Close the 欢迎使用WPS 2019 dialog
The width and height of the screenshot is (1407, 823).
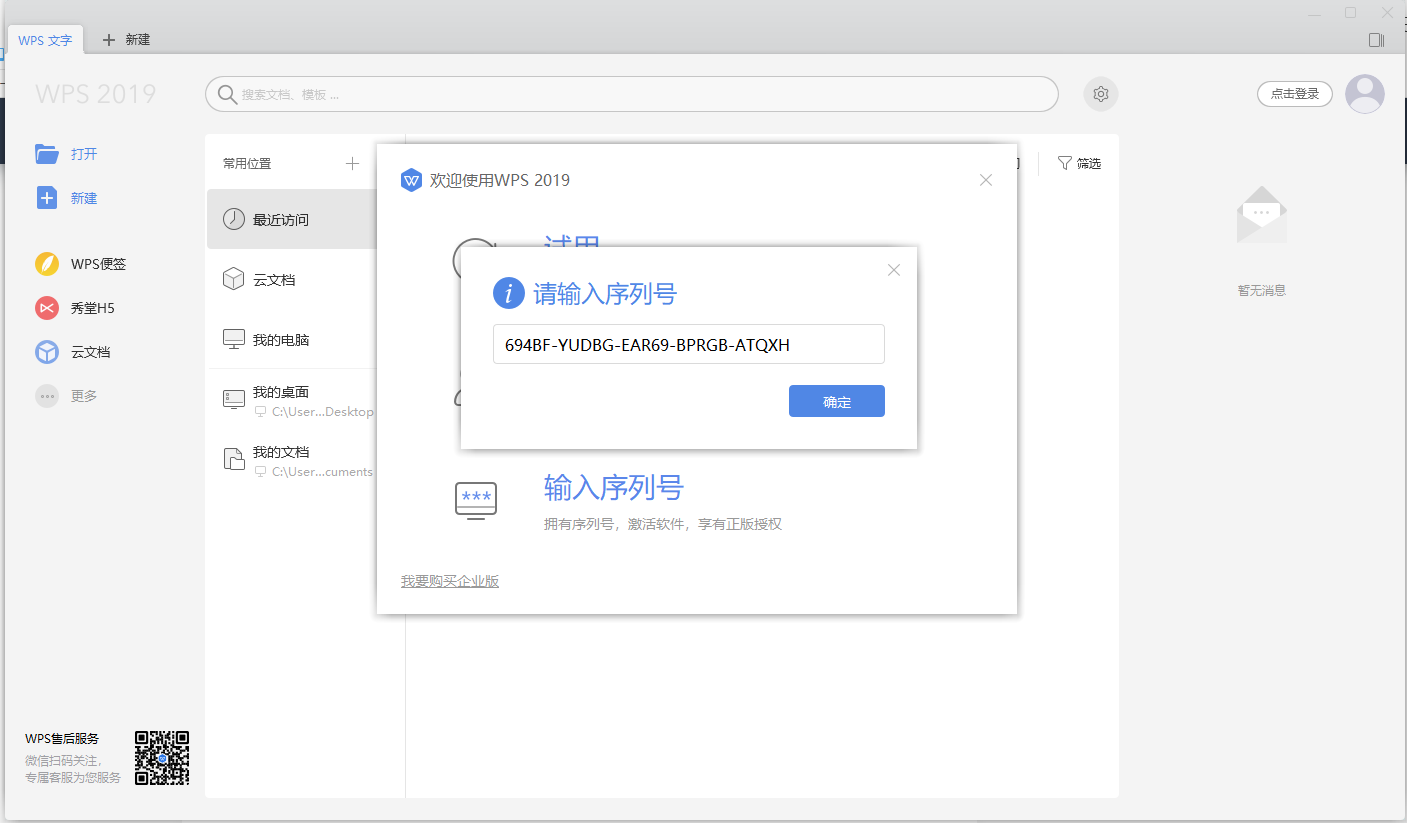[986, 180]
